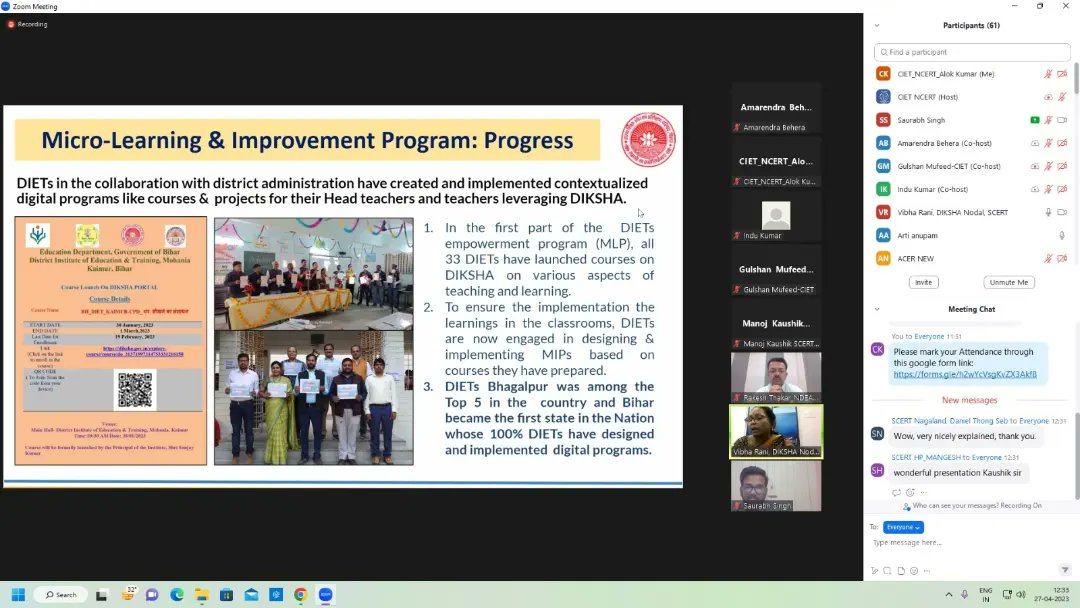Click the meeting chat scrollbar

pos(1077,456)
